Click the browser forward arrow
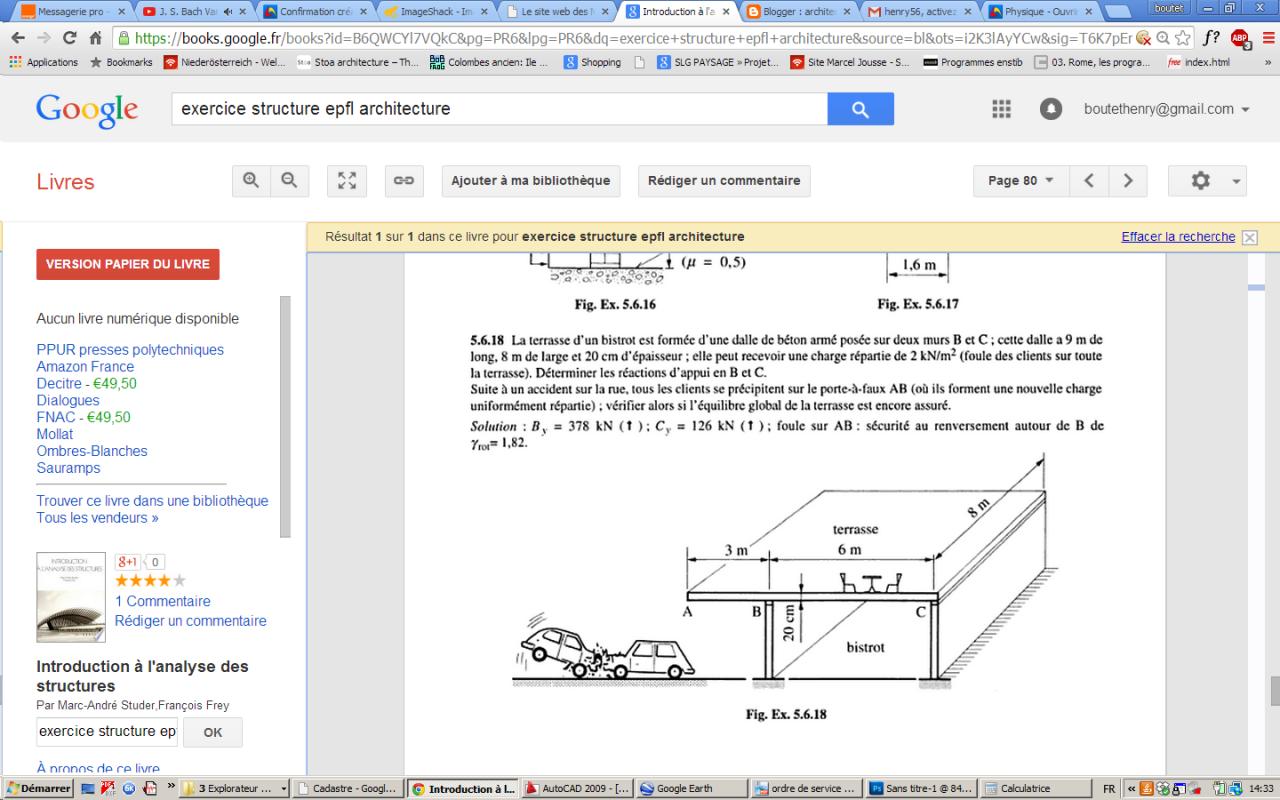This screenshot has width=1280, height=800. click(x=45, y=39)
